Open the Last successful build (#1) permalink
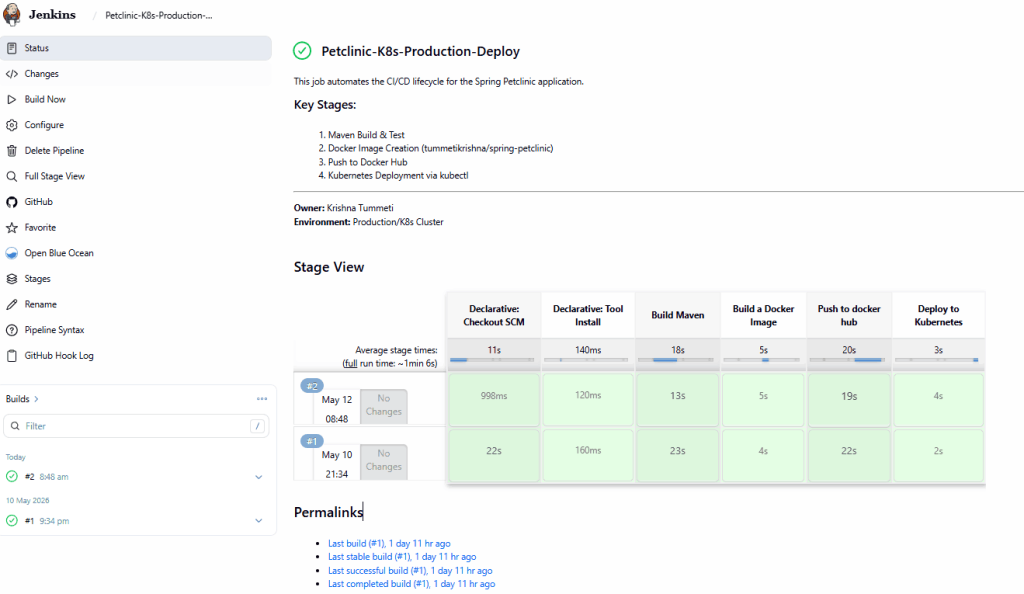This screenshot has width=1024, height=594. pos(410,571)
